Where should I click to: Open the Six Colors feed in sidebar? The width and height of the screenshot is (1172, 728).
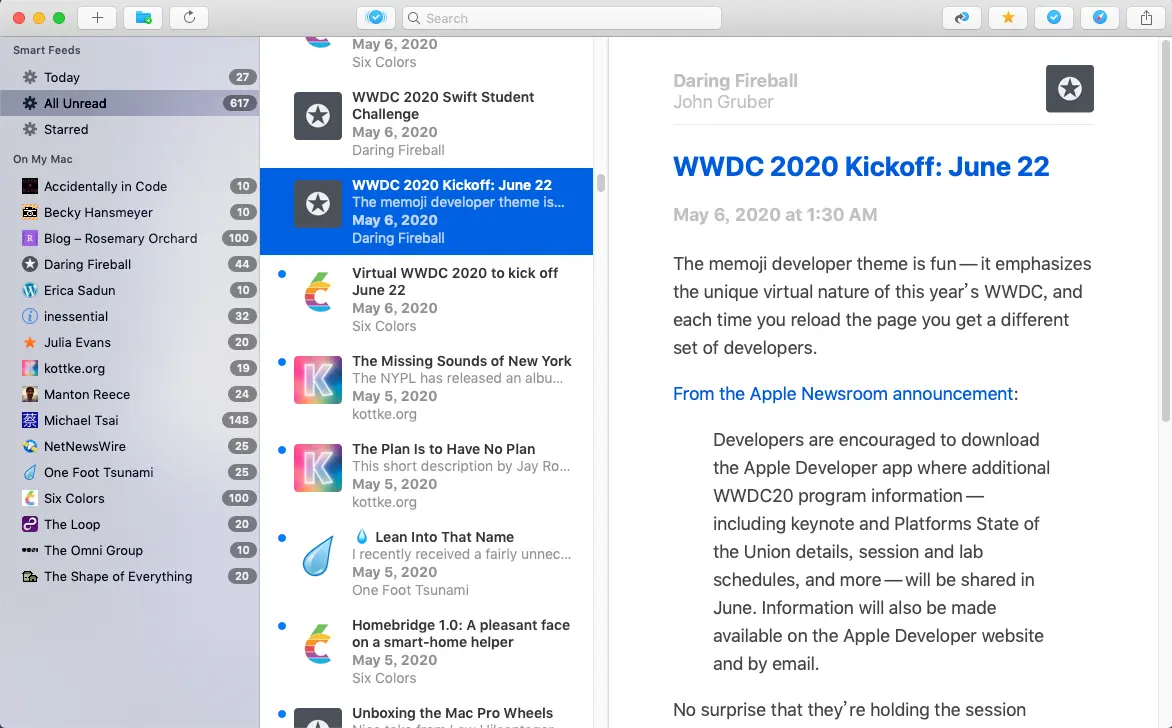pyautogui.click(x=130, y=499)
